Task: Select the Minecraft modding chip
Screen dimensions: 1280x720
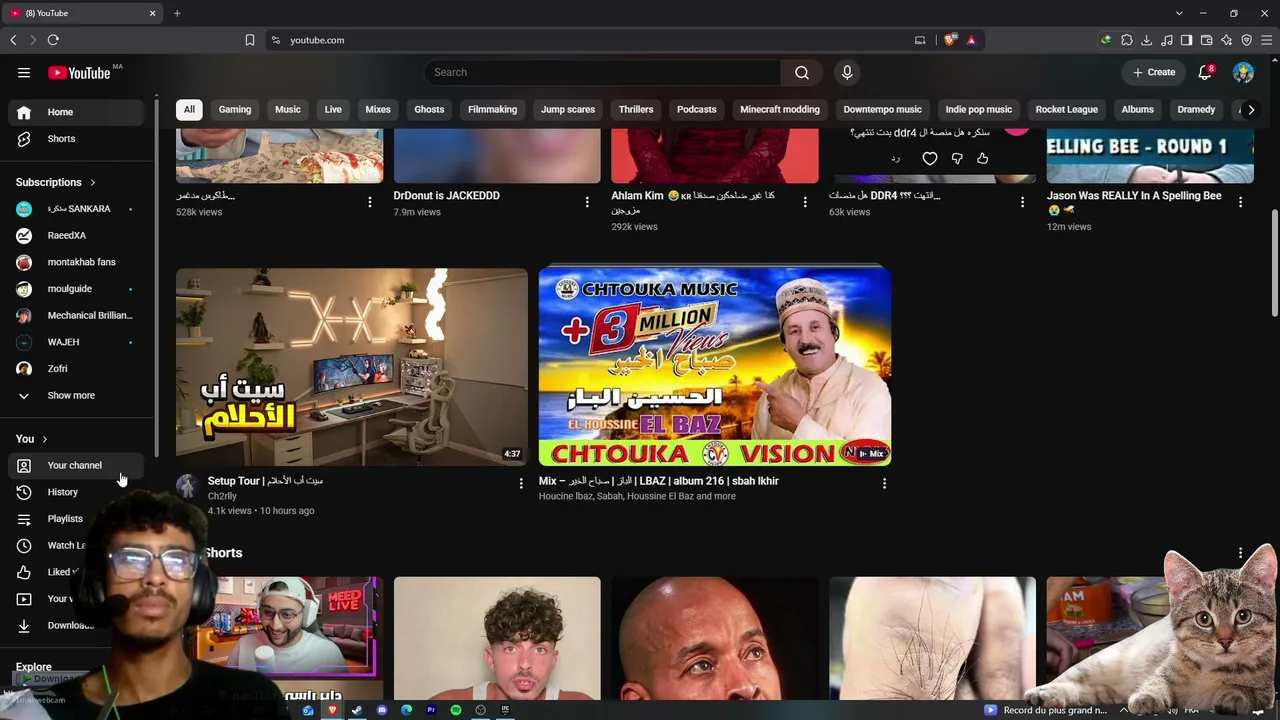Action: pos(780,110)
